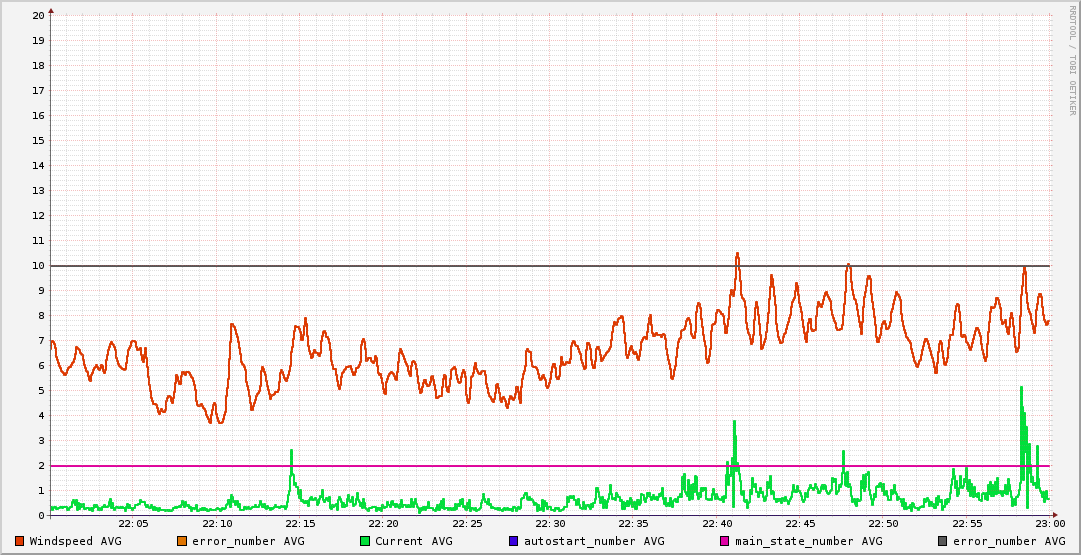
Task: Click the red Windspeed AVG legend swatch
Action: click(20, 541)
